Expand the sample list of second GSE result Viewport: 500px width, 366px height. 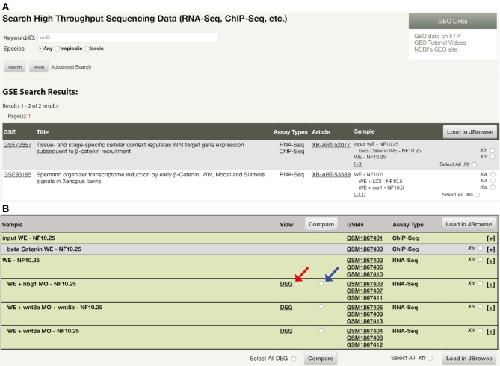(x=359, y=195)
